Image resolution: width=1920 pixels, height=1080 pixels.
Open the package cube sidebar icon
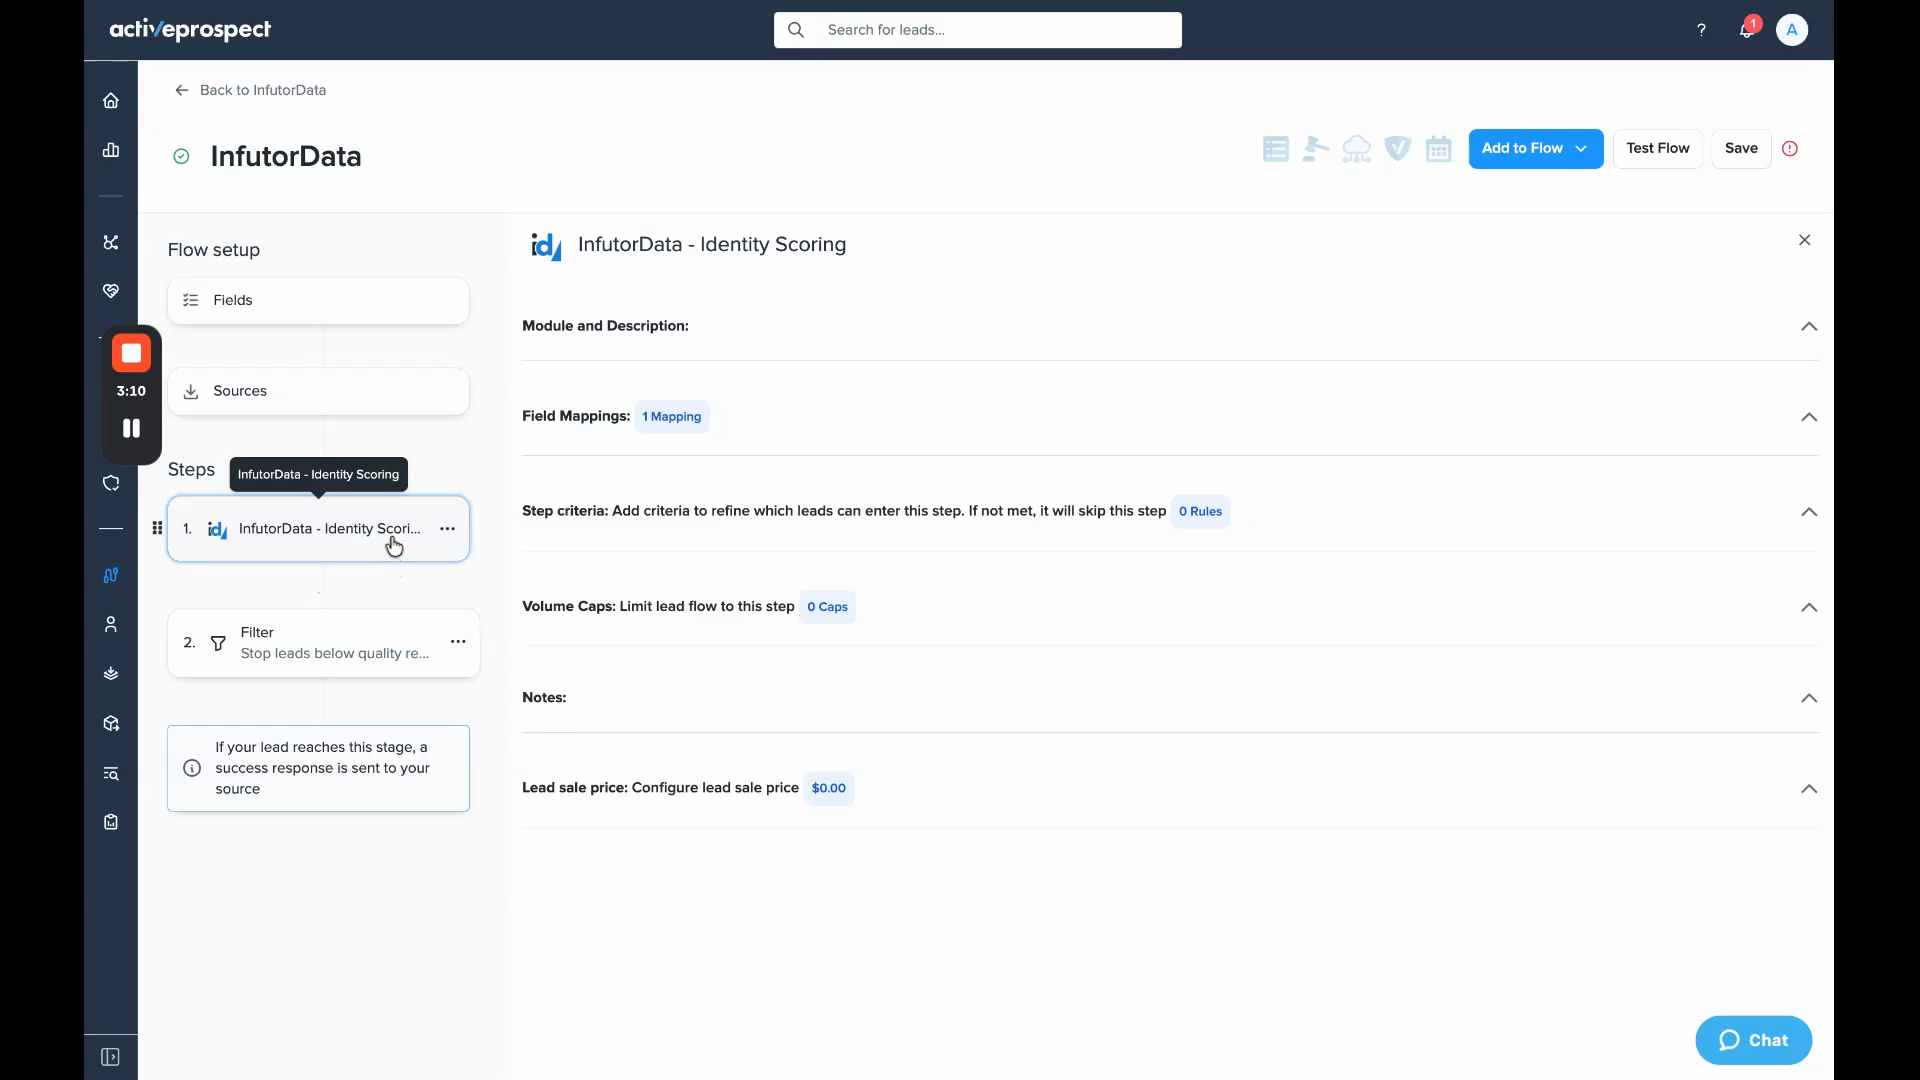point(111,723)
